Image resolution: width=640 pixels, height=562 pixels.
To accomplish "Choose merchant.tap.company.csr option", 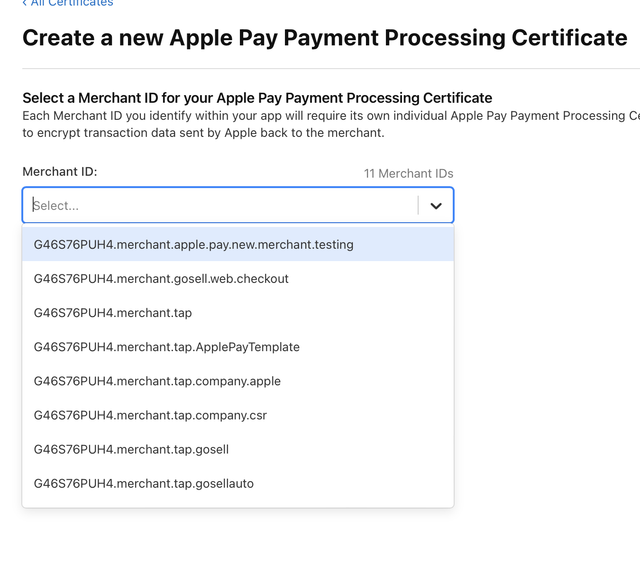I will [x=238, y=415].
